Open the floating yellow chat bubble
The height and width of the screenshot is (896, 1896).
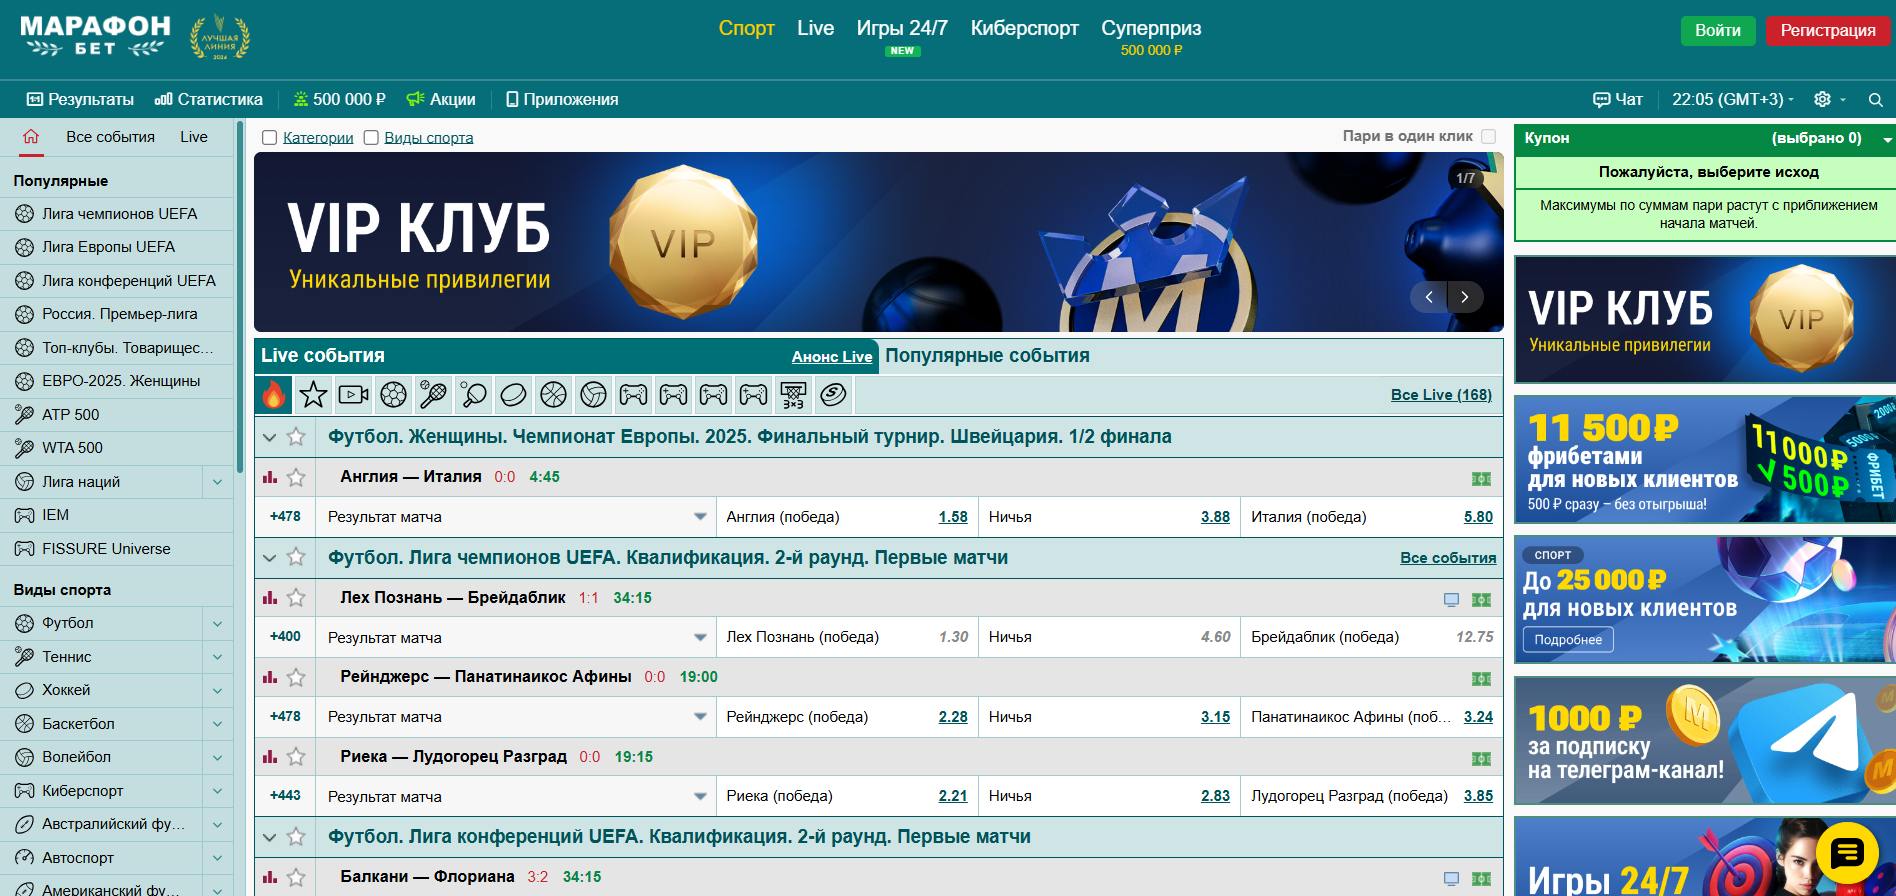[1848, 853]
